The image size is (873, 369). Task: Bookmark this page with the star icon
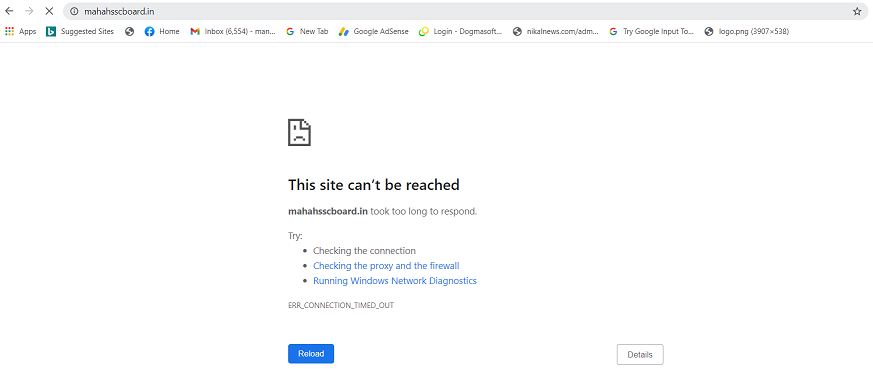click(x=857, y=11)
